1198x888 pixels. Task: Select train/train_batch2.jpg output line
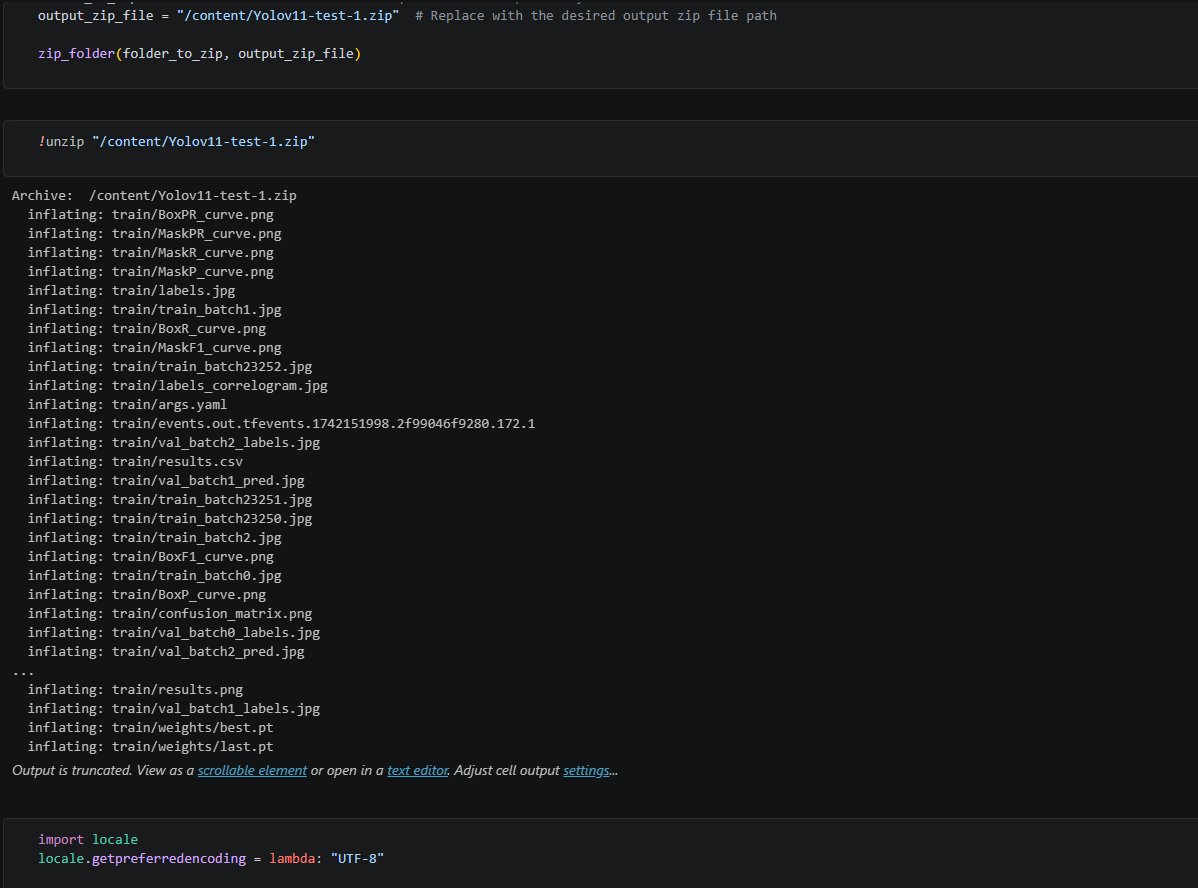coord(154,538)
